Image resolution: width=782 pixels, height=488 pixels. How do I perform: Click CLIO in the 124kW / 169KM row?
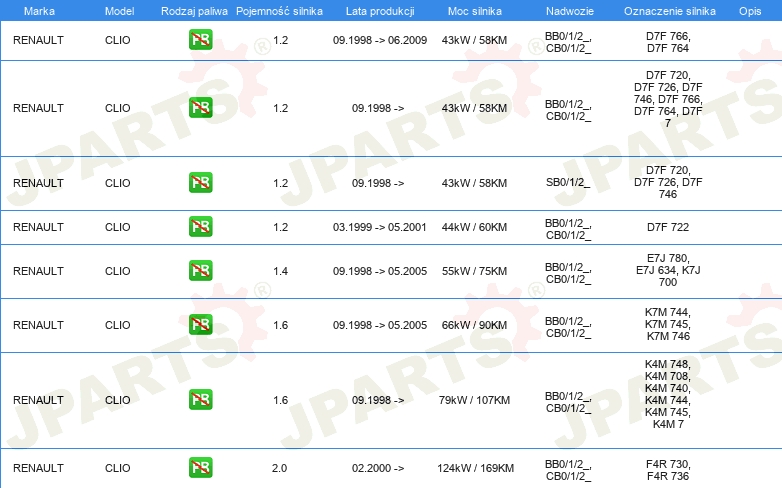[117, 468]
